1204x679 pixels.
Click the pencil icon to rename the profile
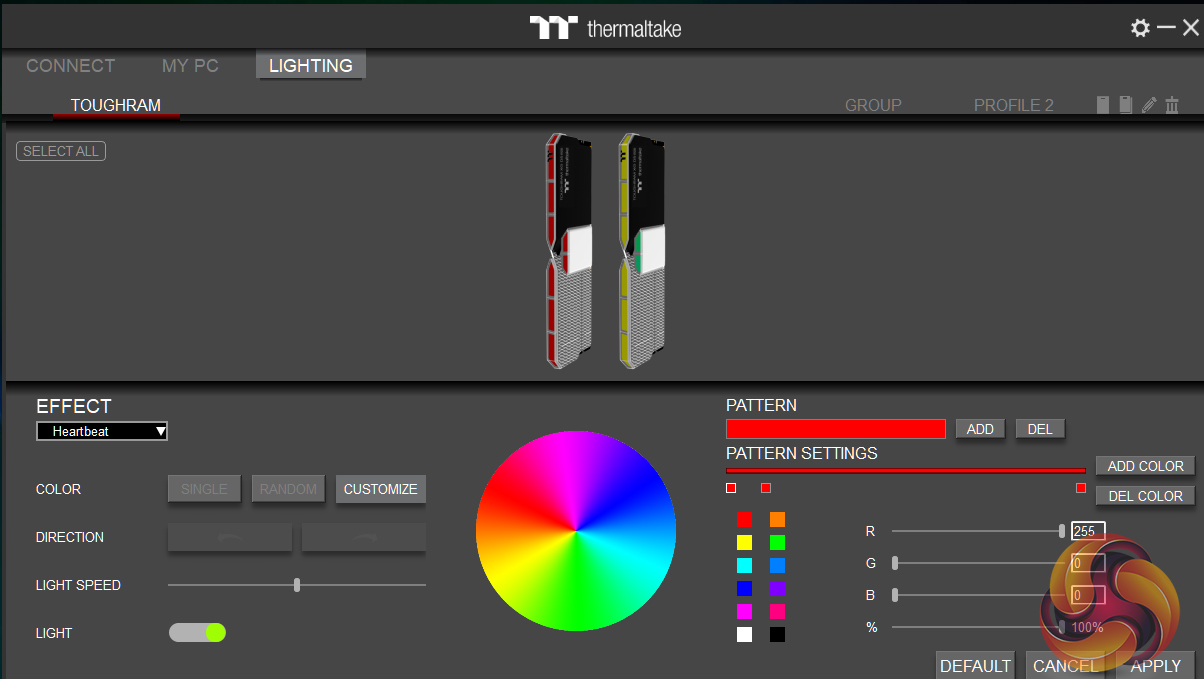click(1149, 105)
